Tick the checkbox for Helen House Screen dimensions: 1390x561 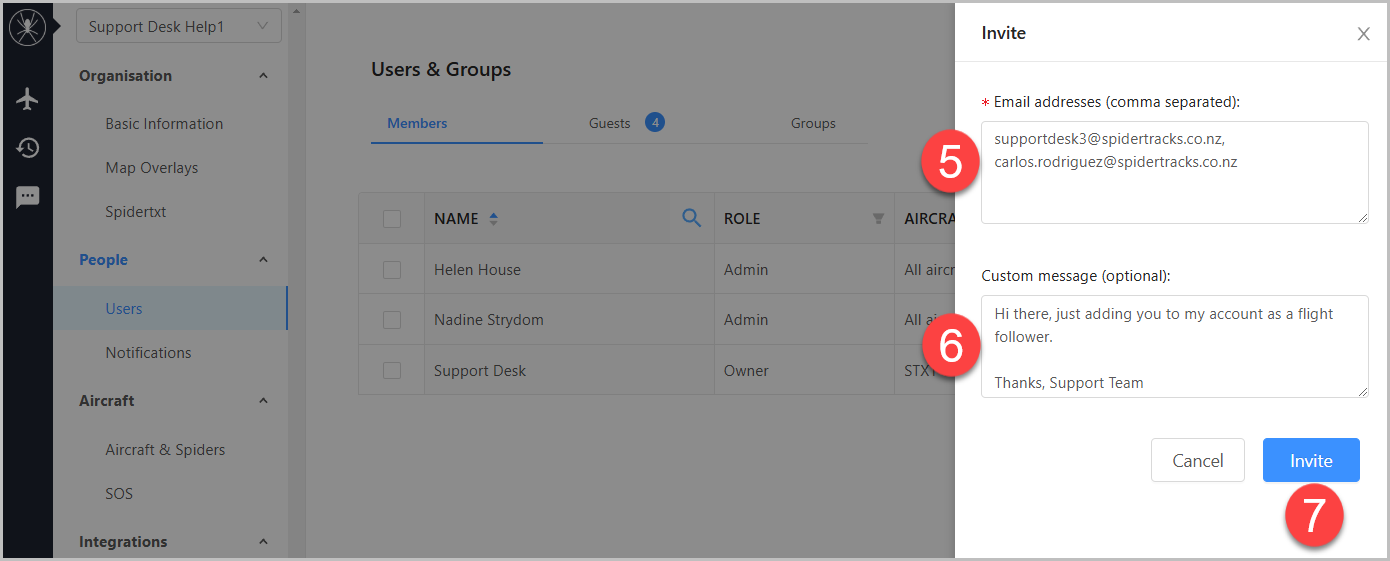point(392,270)
